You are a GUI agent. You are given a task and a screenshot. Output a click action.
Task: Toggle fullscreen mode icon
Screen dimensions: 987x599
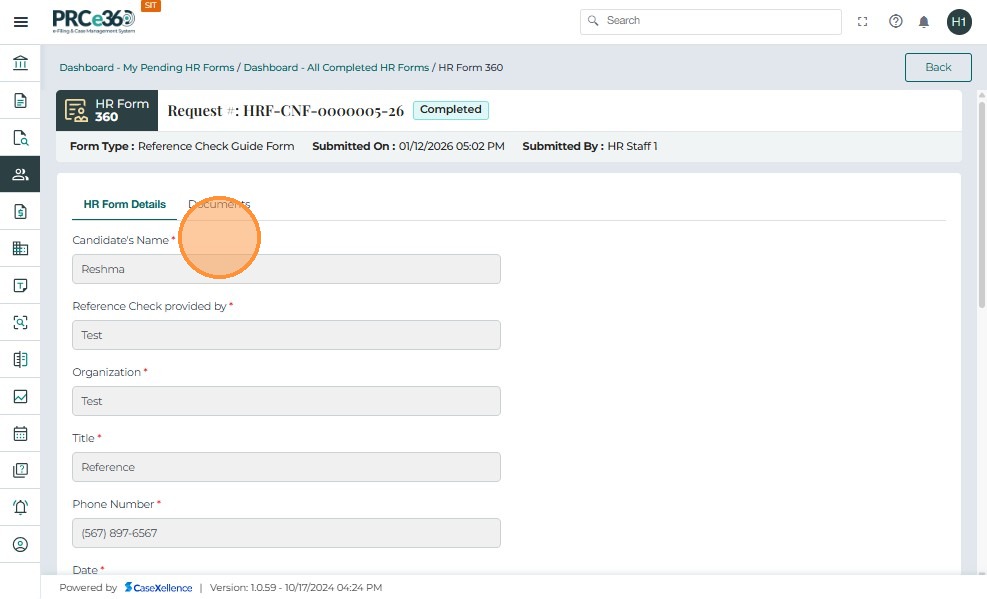click(862, 21)
